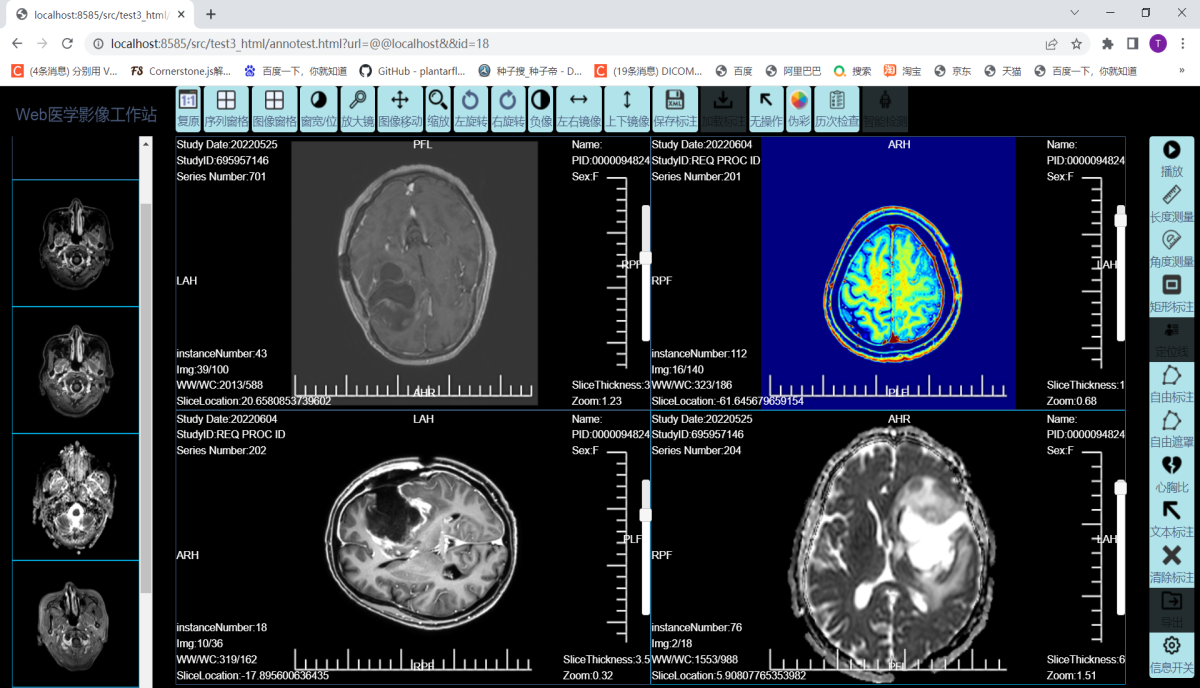Viewport: 1200px width, 688px height.
Task: Open the Chrome three-dot menu
Action: [1183, 44]
